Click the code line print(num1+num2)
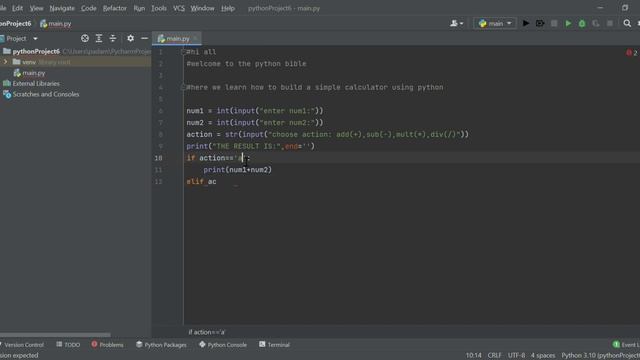 tap(238, 169)
